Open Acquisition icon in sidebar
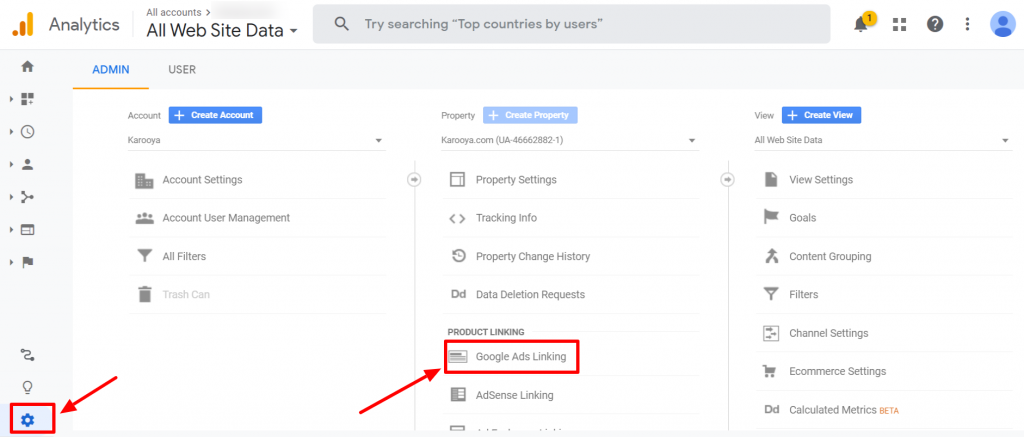 pyautogui.click(x=27, y=197)
